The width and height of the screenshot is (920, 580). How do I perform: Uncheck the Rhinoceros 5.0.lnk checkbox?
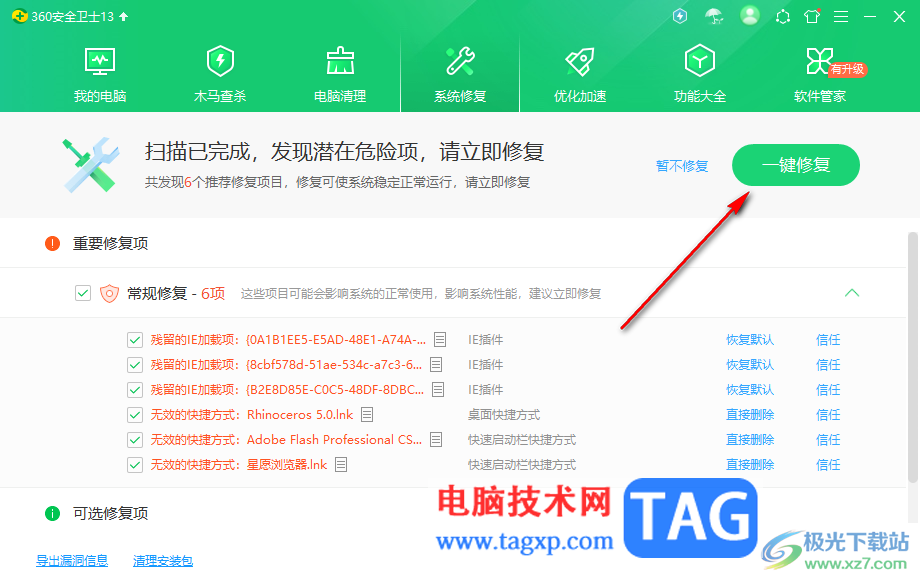click(x=135, y=415)
